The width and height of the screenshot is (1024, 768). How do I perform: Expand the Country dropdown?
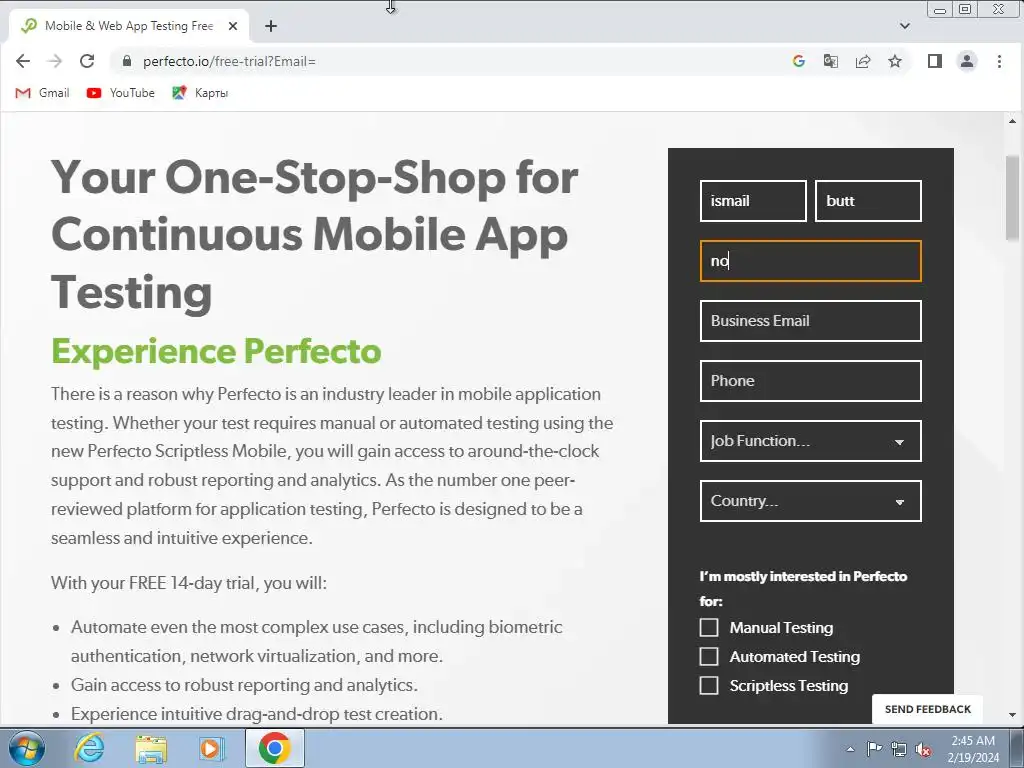[x=810, y=502]
